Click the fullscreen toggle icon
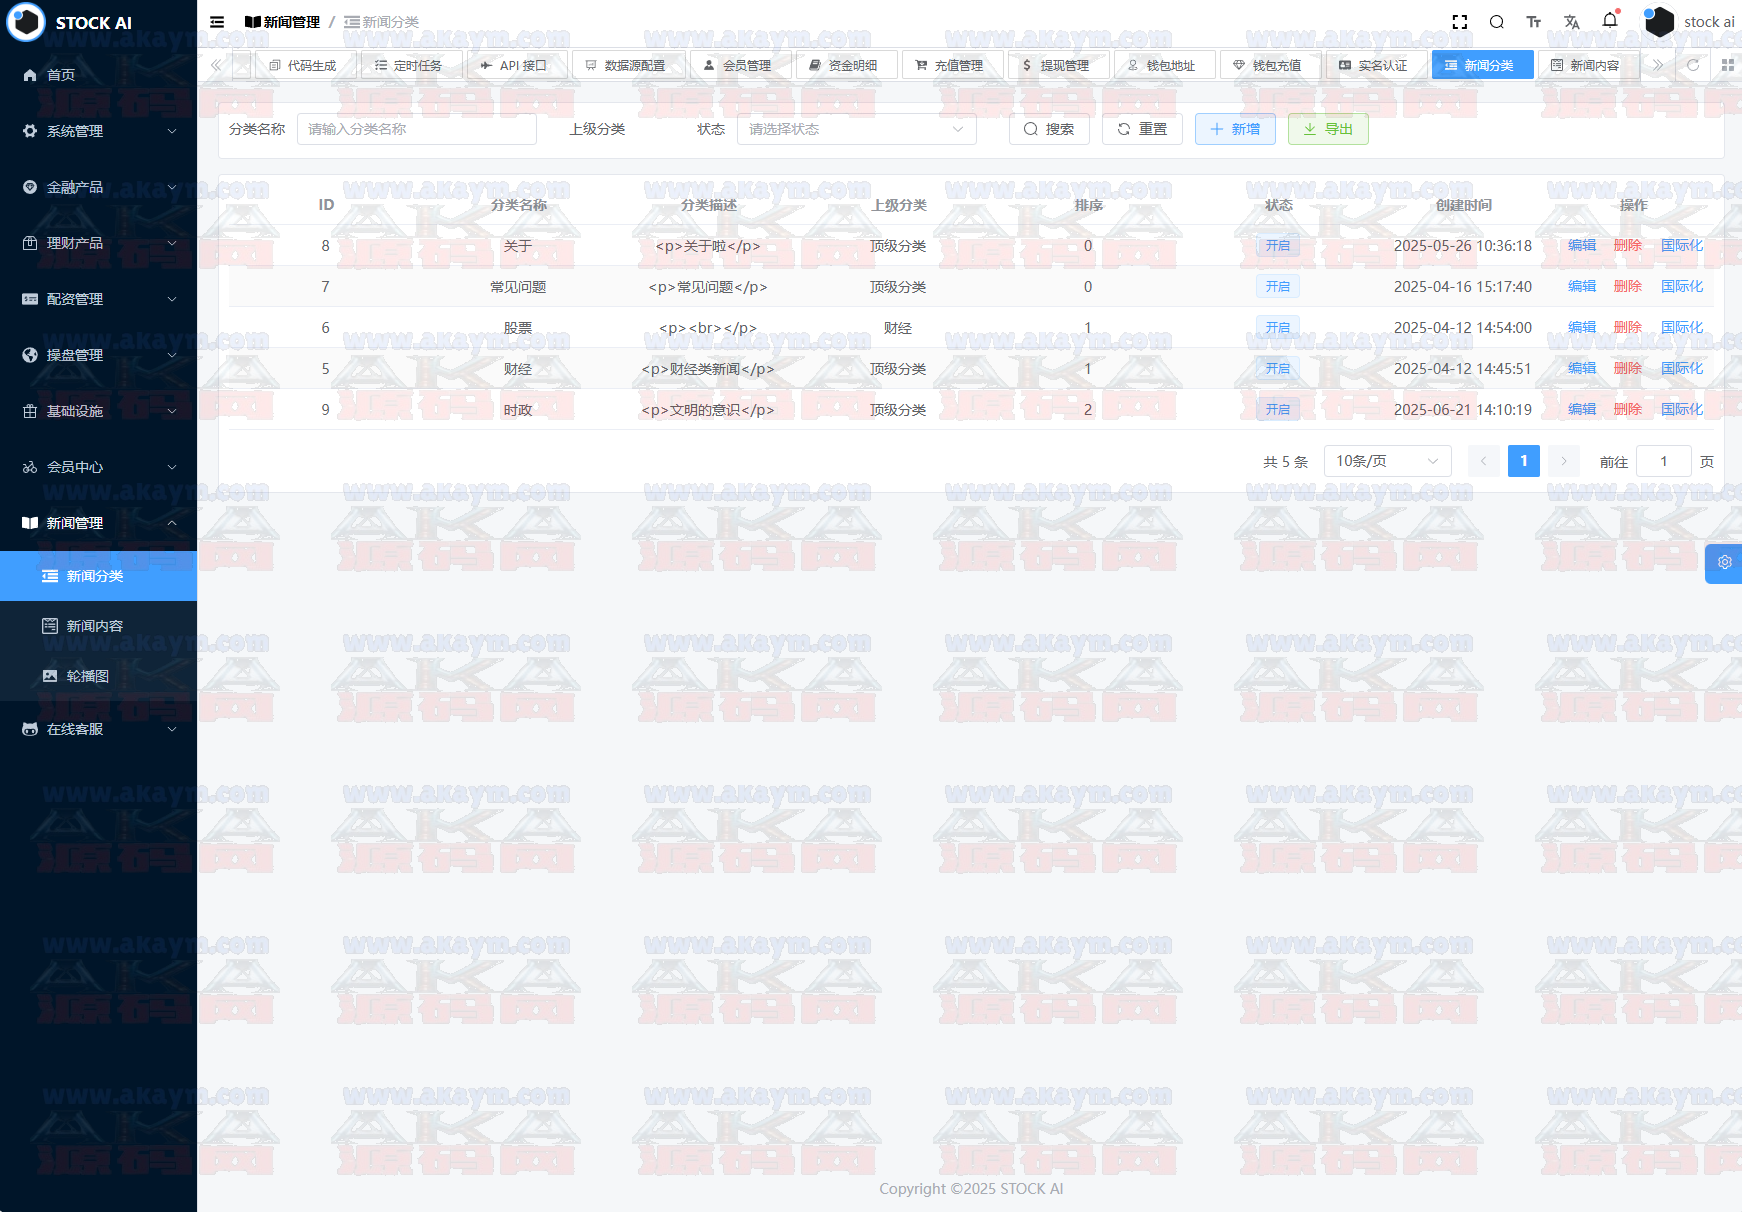Screen dimensions: 1742x1212 point(1460,22)
